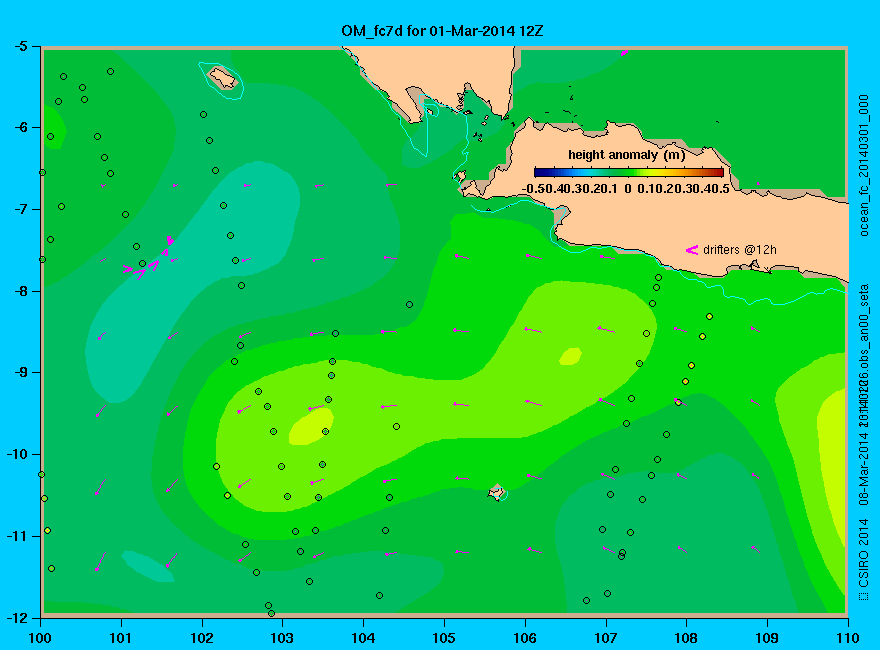The height and width of the screenshot is (650, 880).
Task: Click the x-axis tick label 103
Action: (x=282, y=638)
